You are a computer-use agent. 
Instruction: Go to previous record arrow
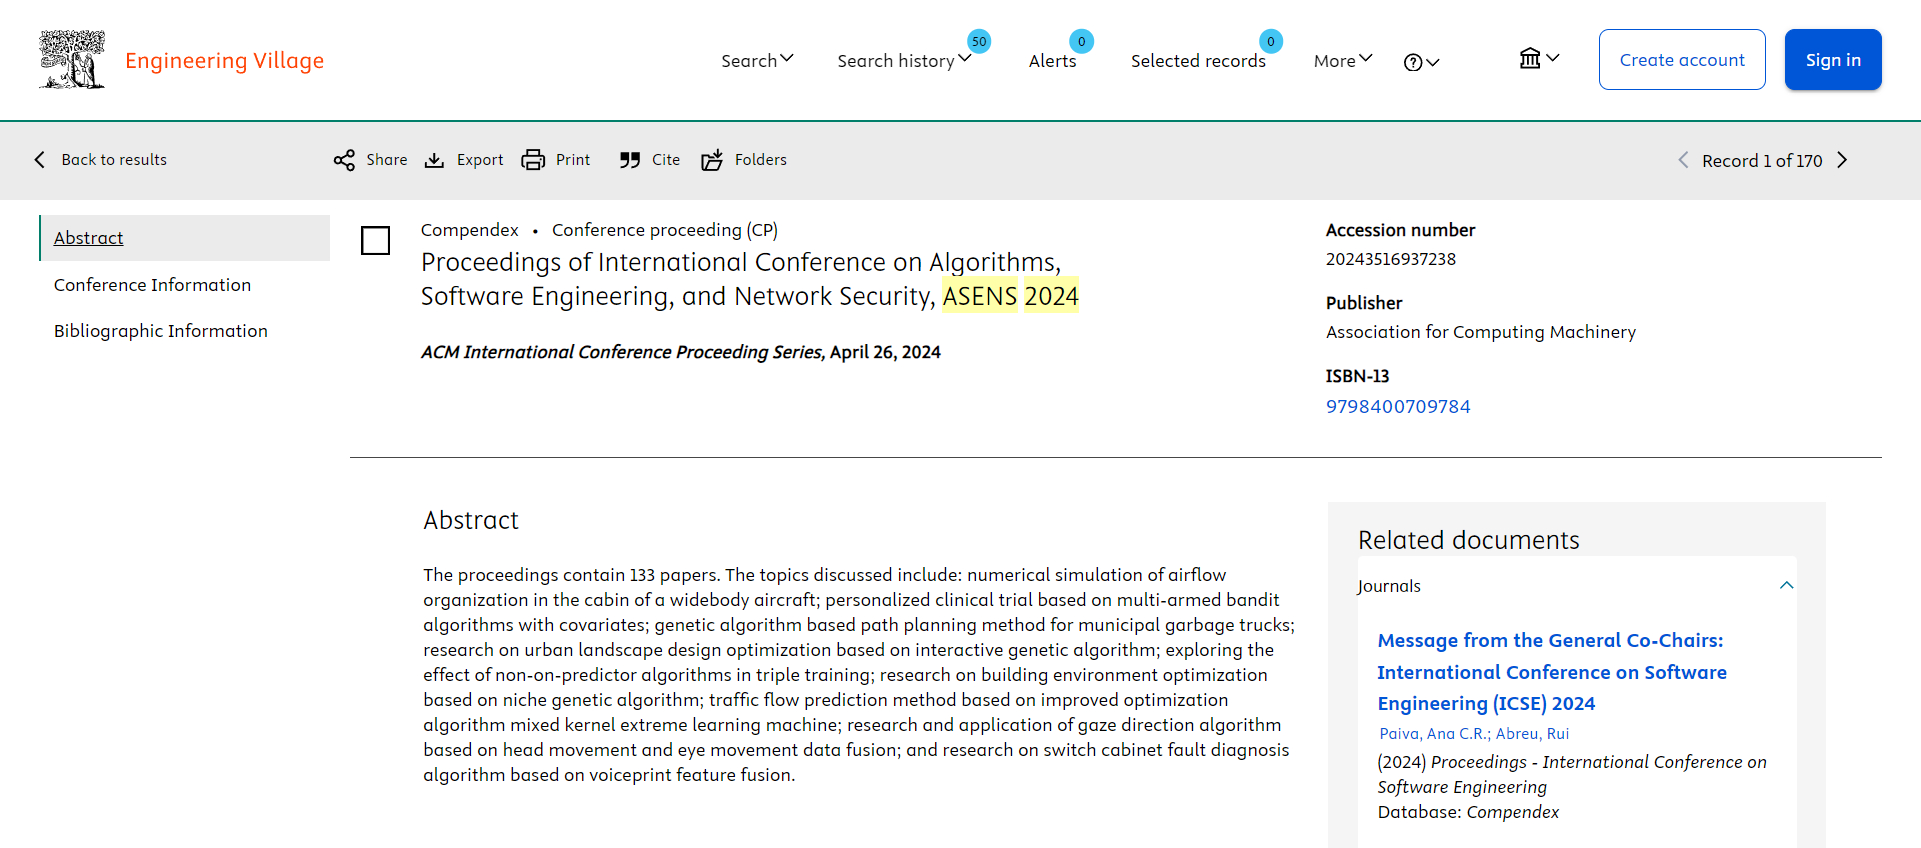1683,160
